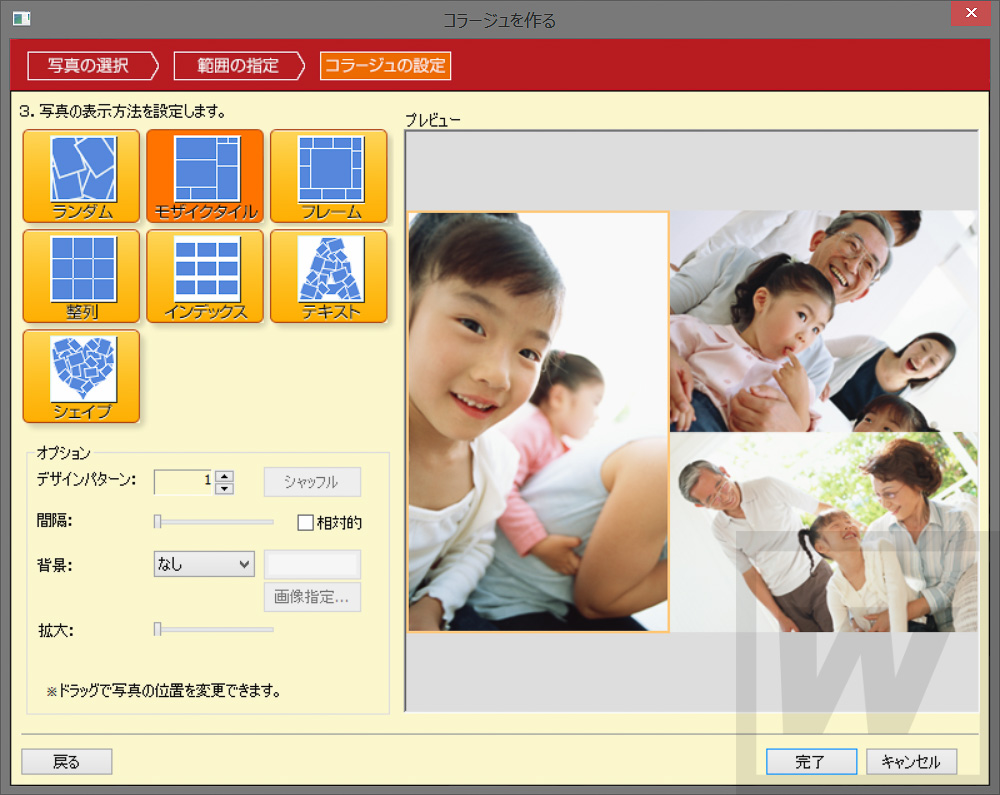This screenshot has width=1000, height=795.
Task: Select the preview photo of grandparents with girl
Action: 823,532
